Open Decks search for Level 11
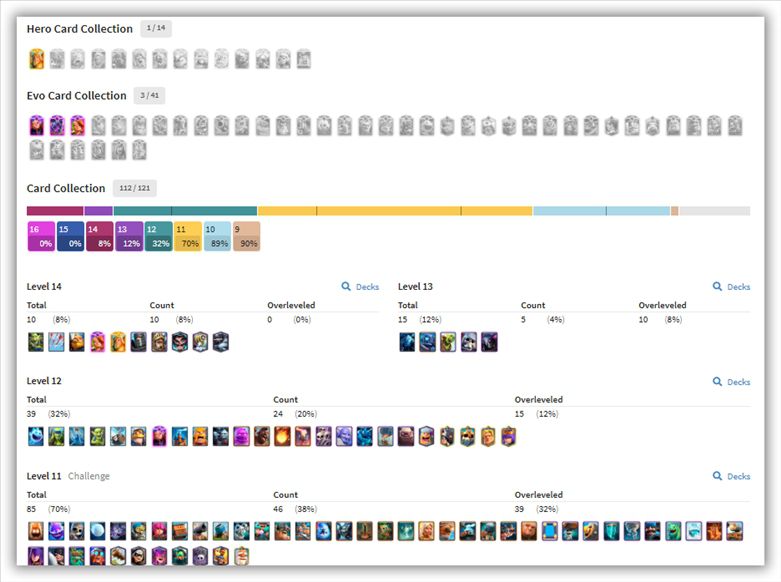 click(731, 476)
